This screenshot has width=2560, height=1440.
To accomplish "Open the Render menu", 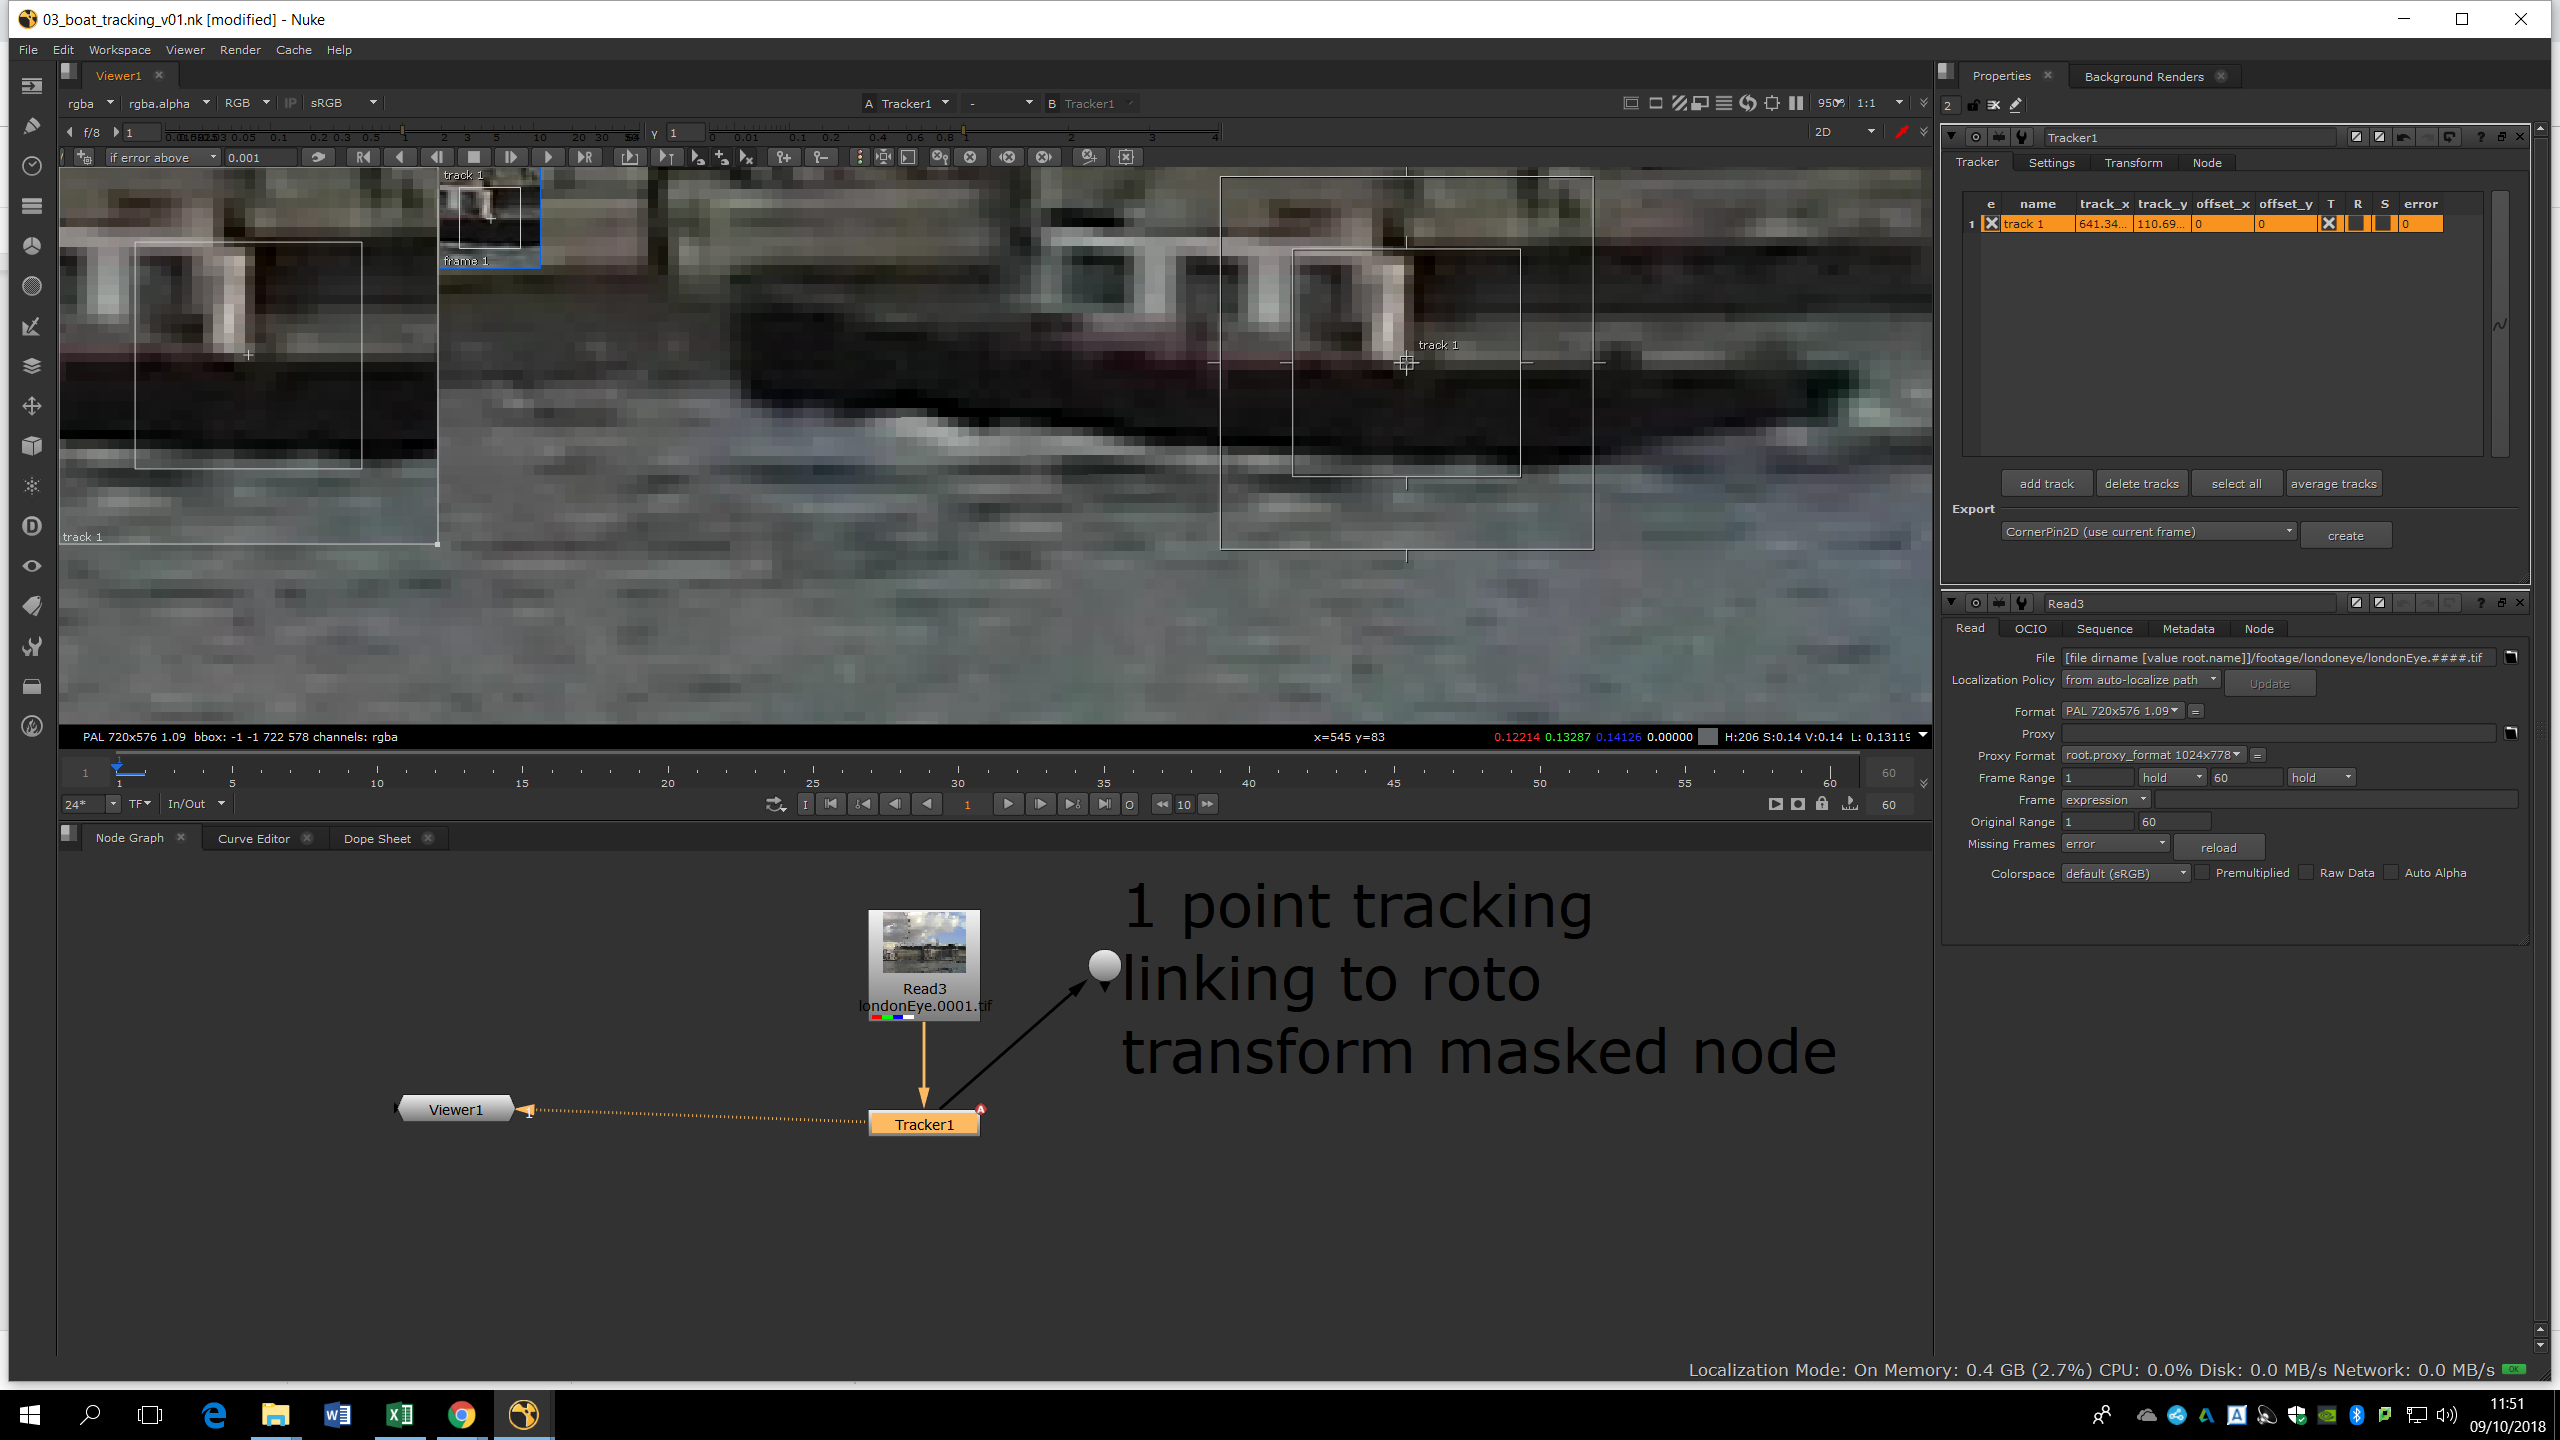I will click(240, 50).
